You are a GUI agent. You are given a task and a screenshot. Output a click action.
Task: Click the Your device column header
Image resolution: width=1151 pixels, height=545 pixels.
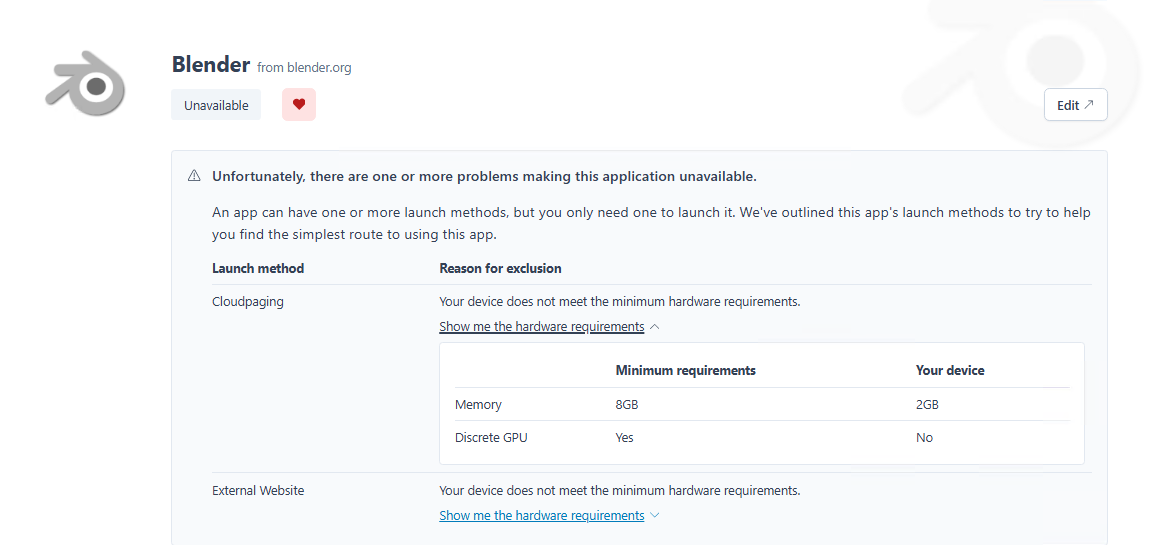click(x=949, y=371)
